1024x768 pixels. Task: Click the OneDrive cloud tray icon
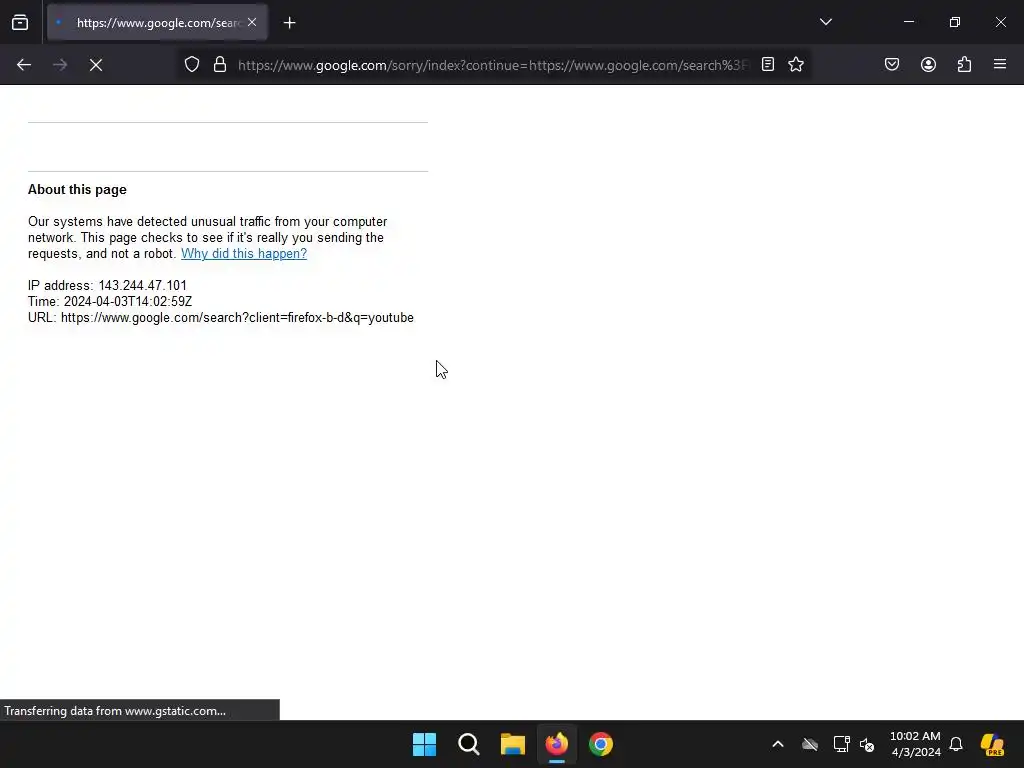810,744
